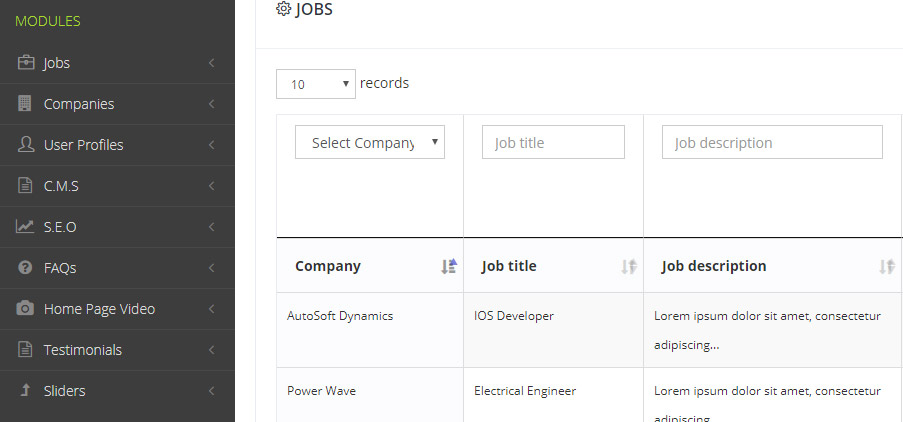Expand the Jobs module chevron

pos(212,63)
